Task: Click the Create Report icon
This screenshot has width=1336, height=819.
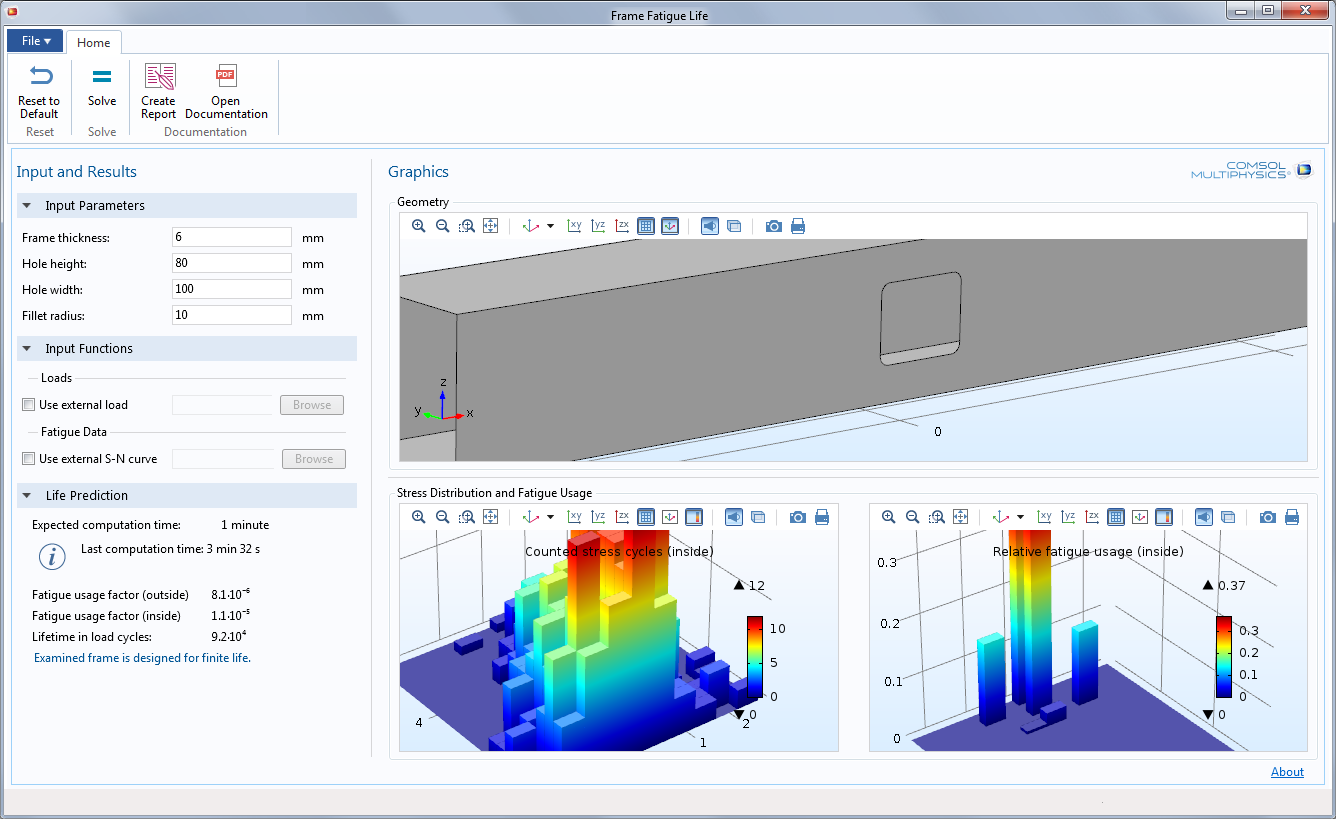Action: tap(159, 77)
